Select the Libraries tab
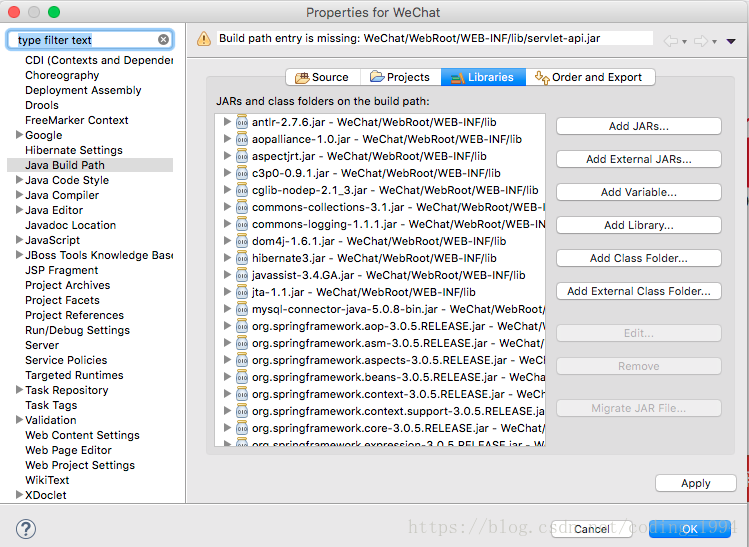749x547 pixels. (x=483, y=77)
